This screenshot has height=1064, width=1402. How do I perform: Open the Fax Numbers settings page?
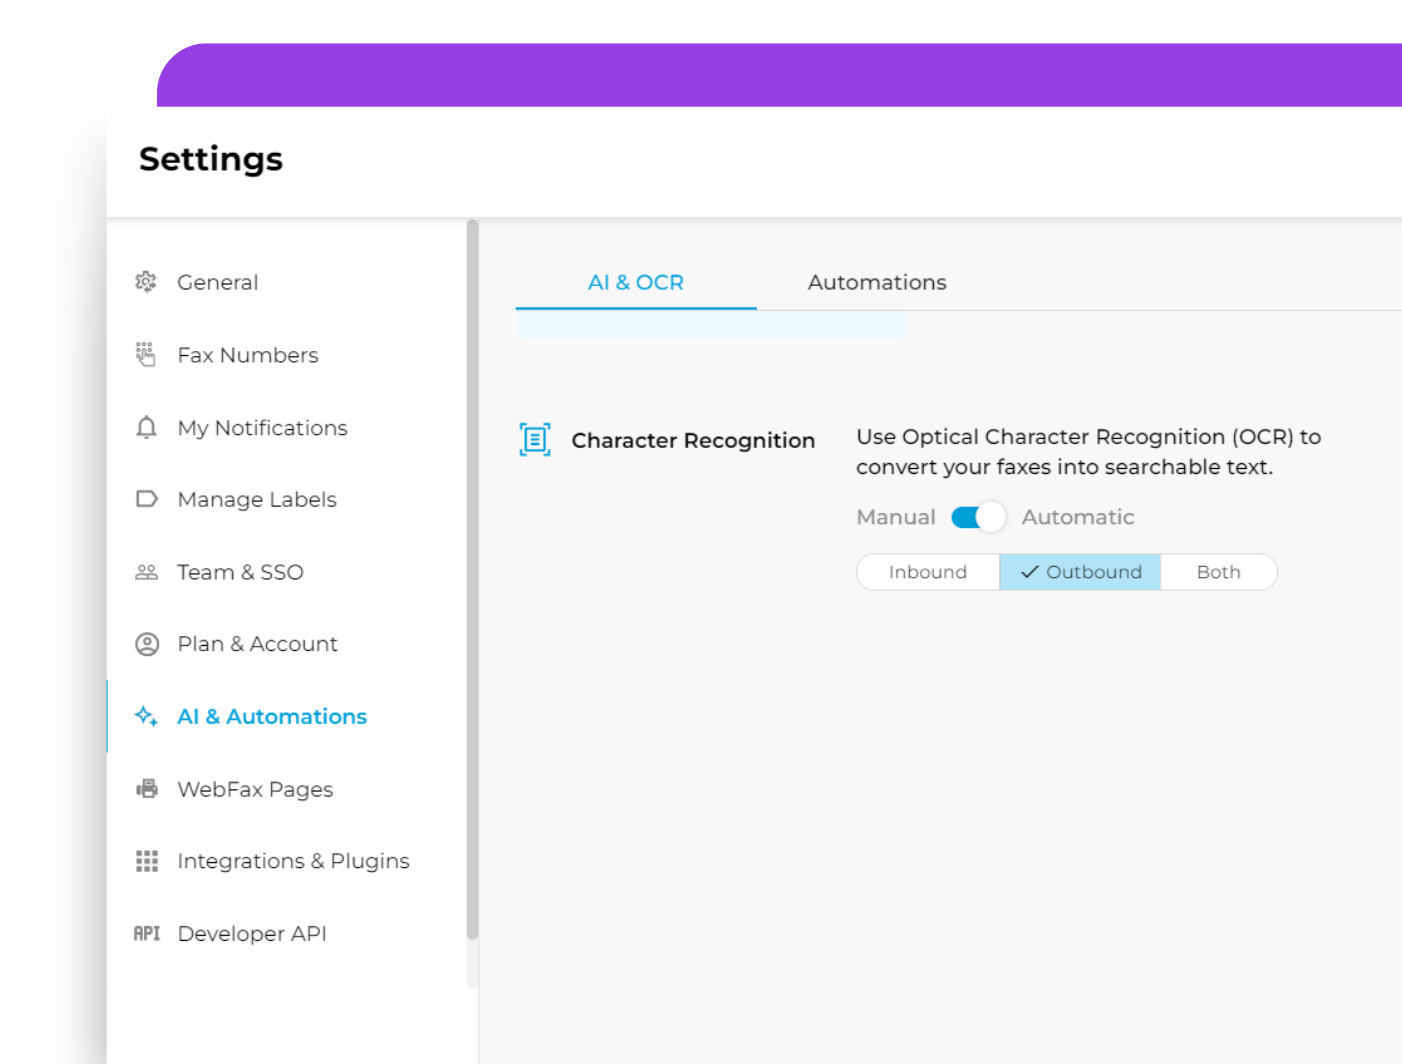[248, 355]
